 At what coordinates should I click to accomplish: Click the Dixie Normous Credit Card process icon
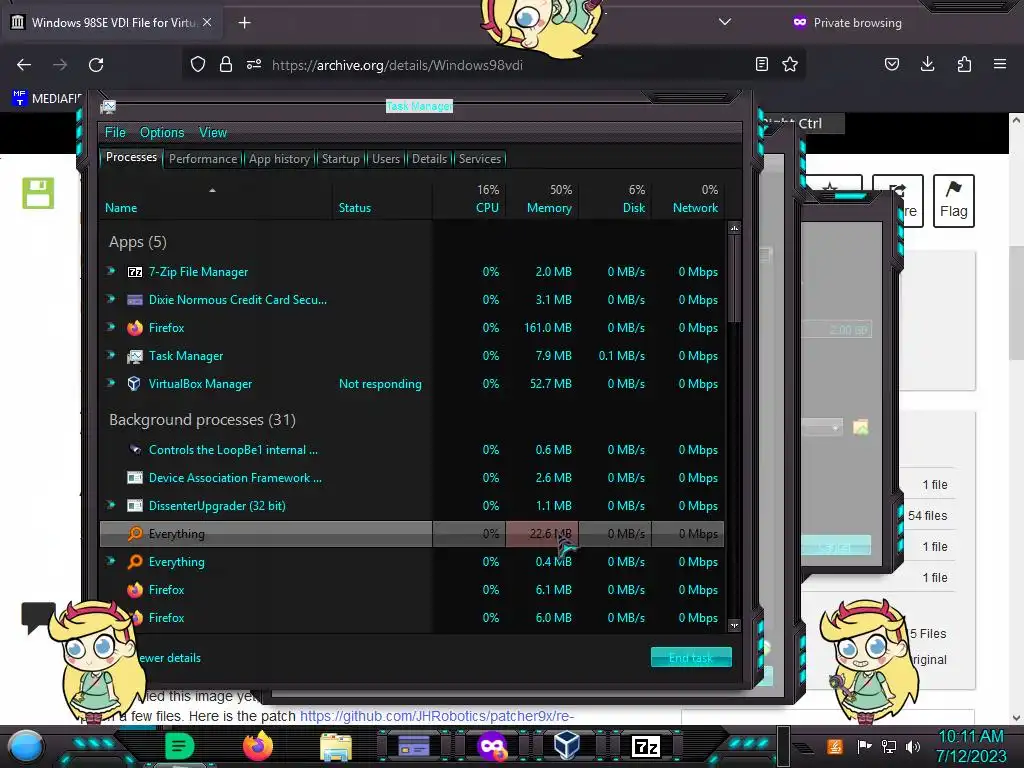coord(135,300)
